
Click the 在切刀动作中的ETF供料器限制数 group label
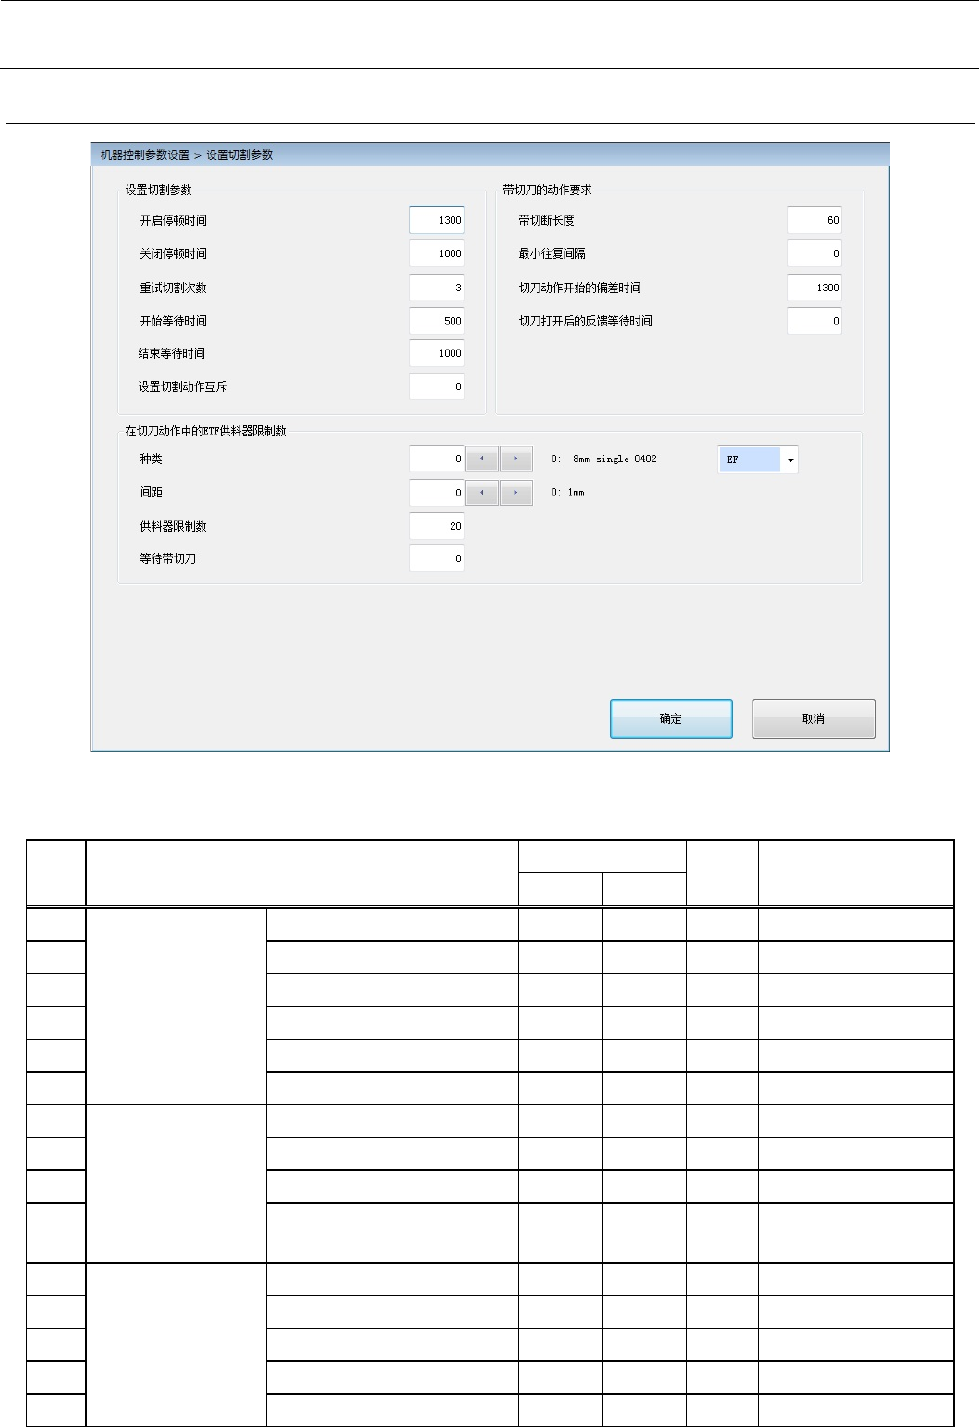click(206, 431)
